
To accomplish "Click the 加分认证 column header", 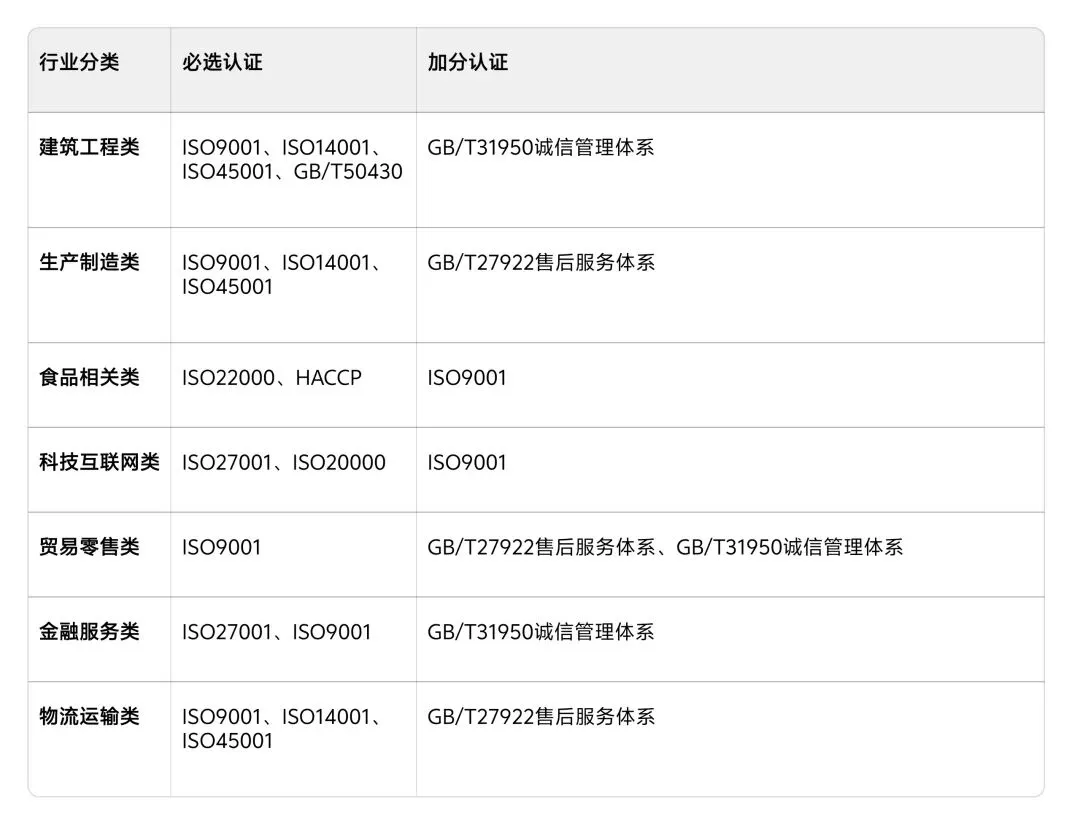I will 468,63.
